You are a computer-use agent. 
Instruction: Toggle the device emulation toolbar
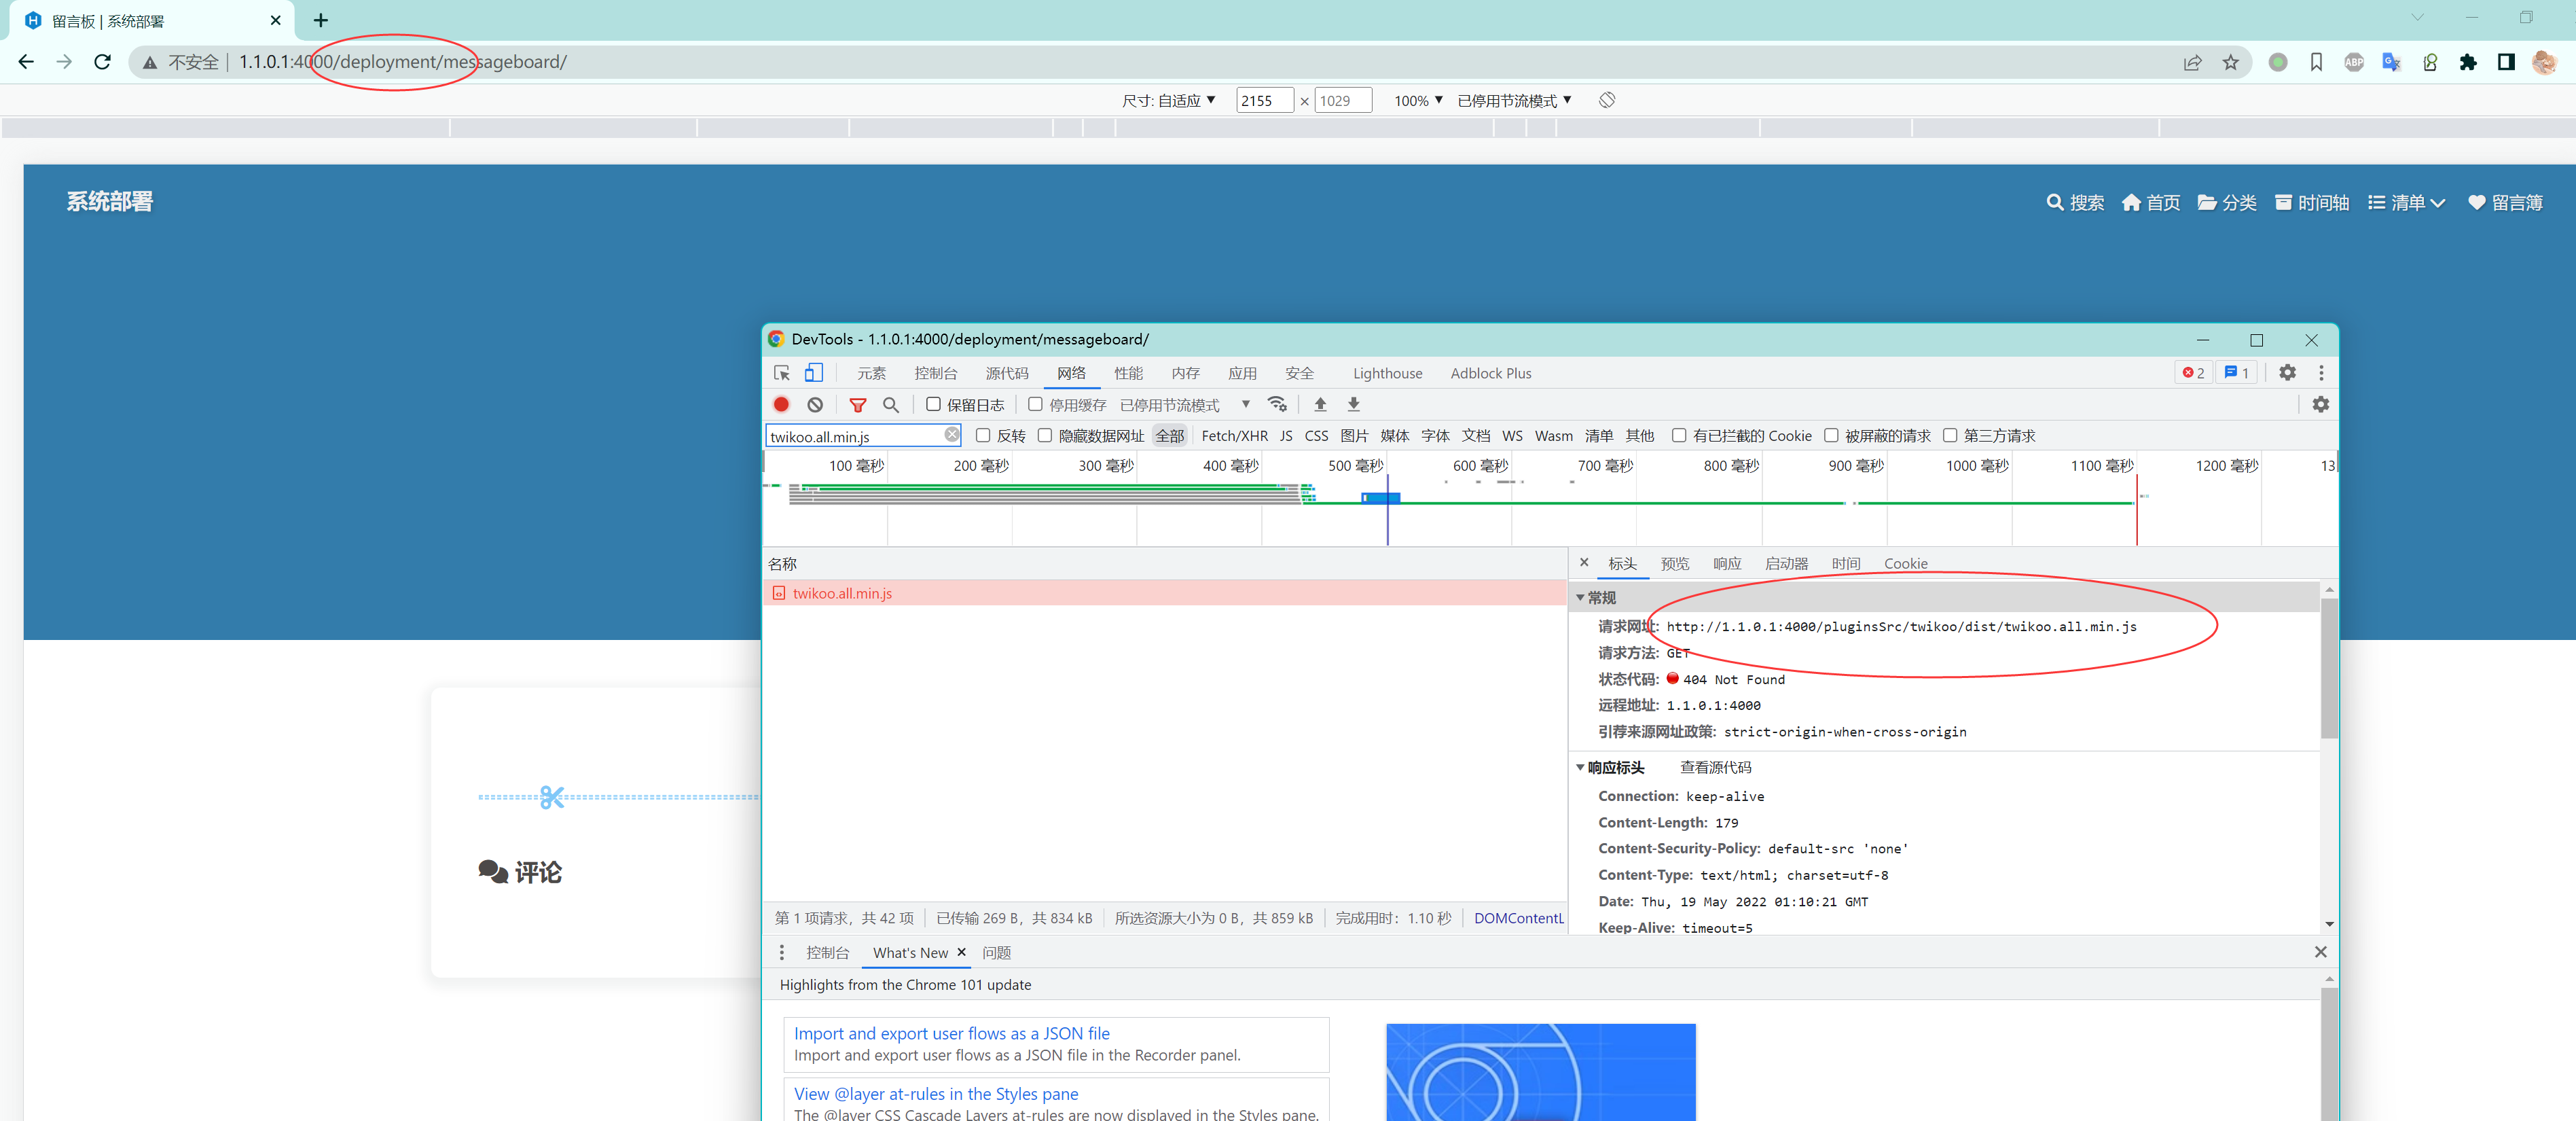pos(813,372)
